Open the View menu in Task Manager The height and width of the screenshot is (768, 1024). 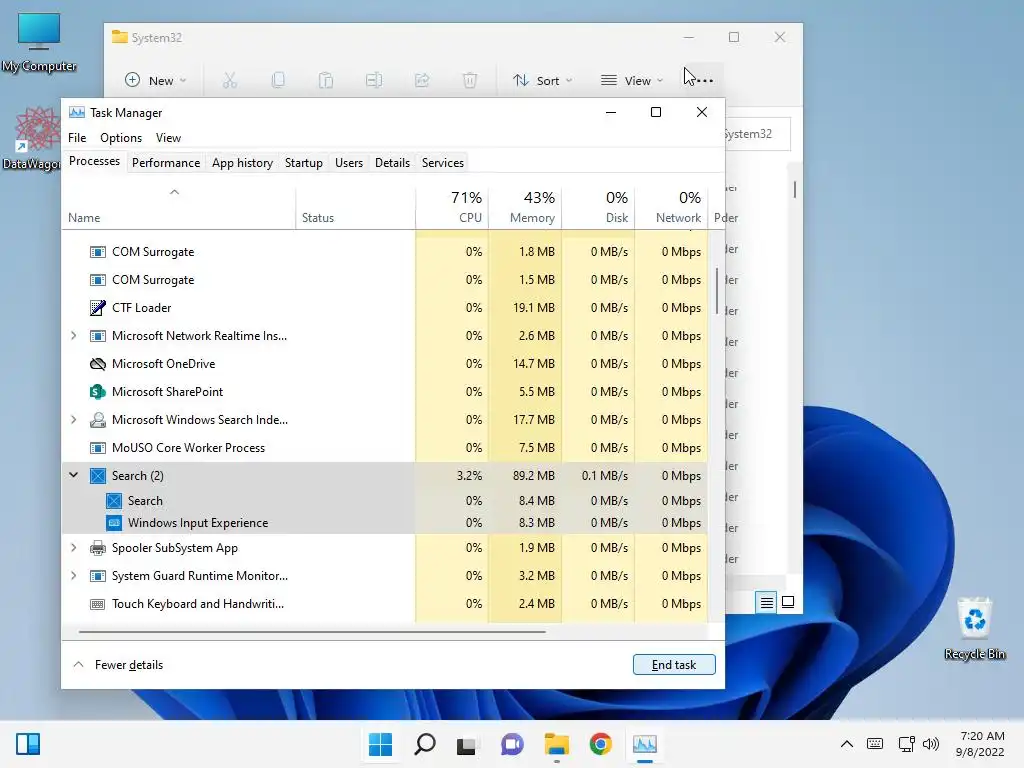pos(168,138)
